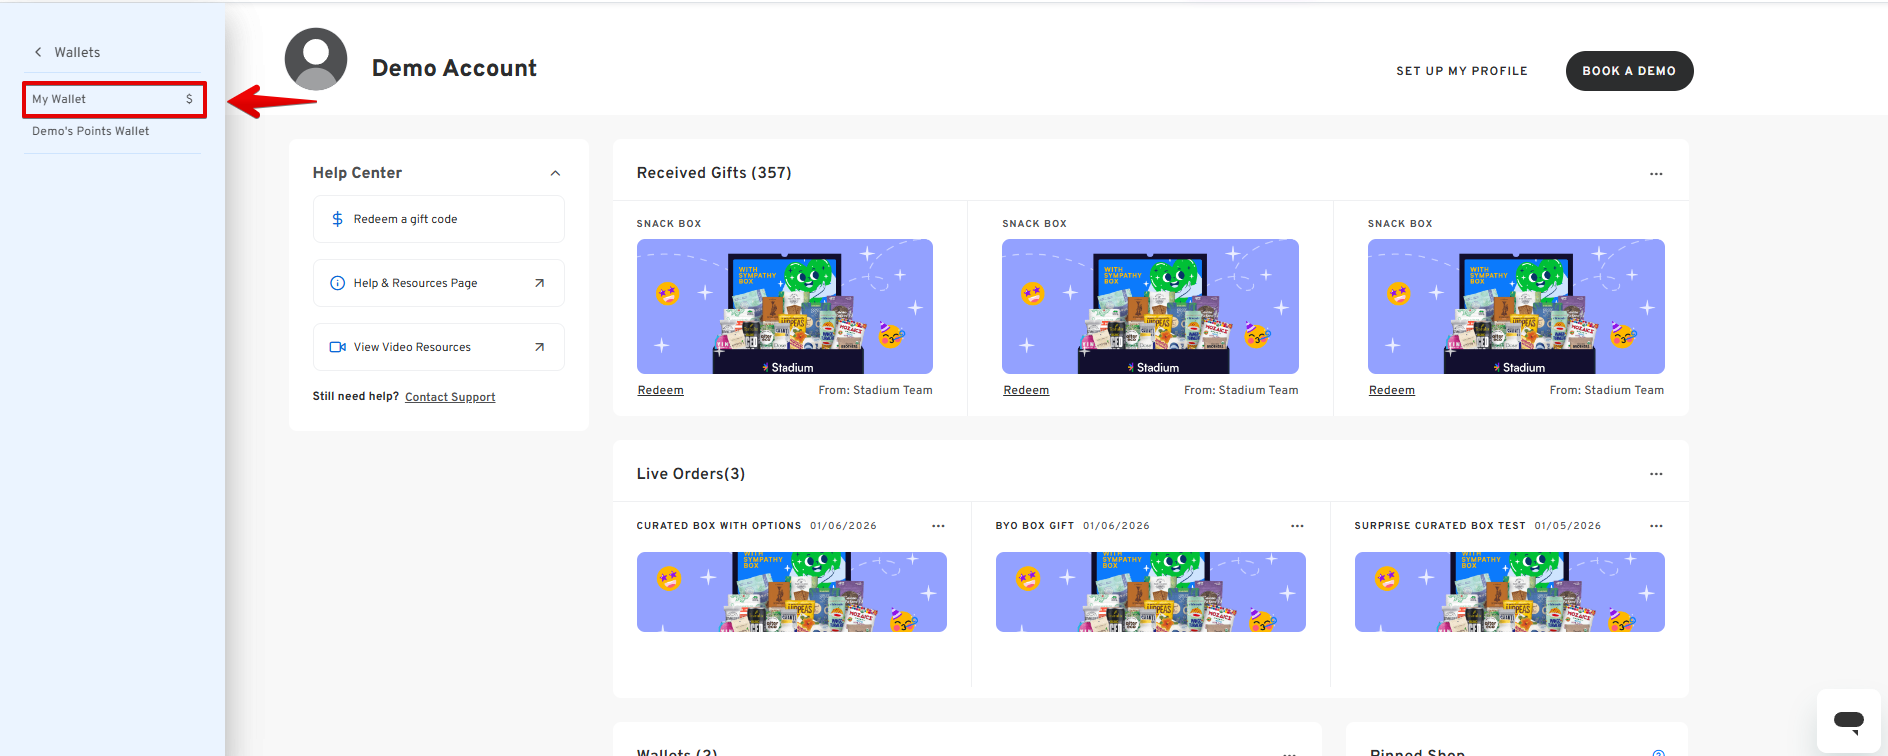
Task: Collapse the Help Center panel
Action: click(555, 173)
